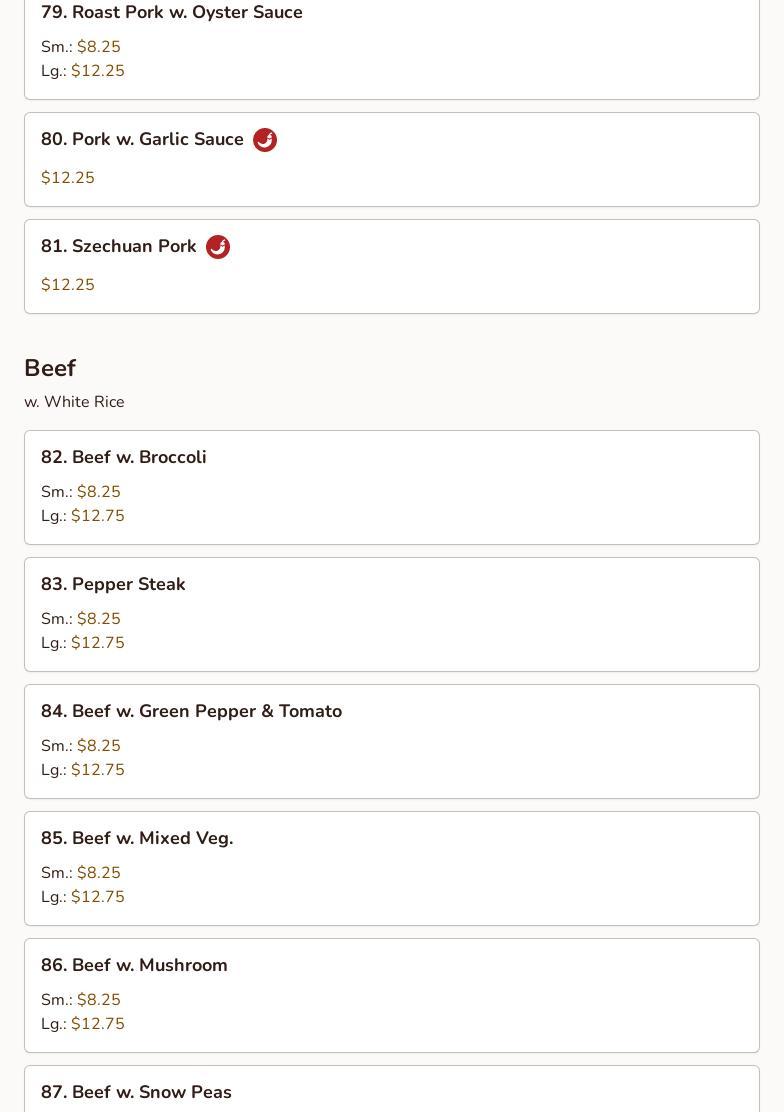Image resolution: width=784 pixels, height=1112 pixels.
Task: Click the spicy chili icon next to Szechuan Pork
Action: tap(218, 247)
